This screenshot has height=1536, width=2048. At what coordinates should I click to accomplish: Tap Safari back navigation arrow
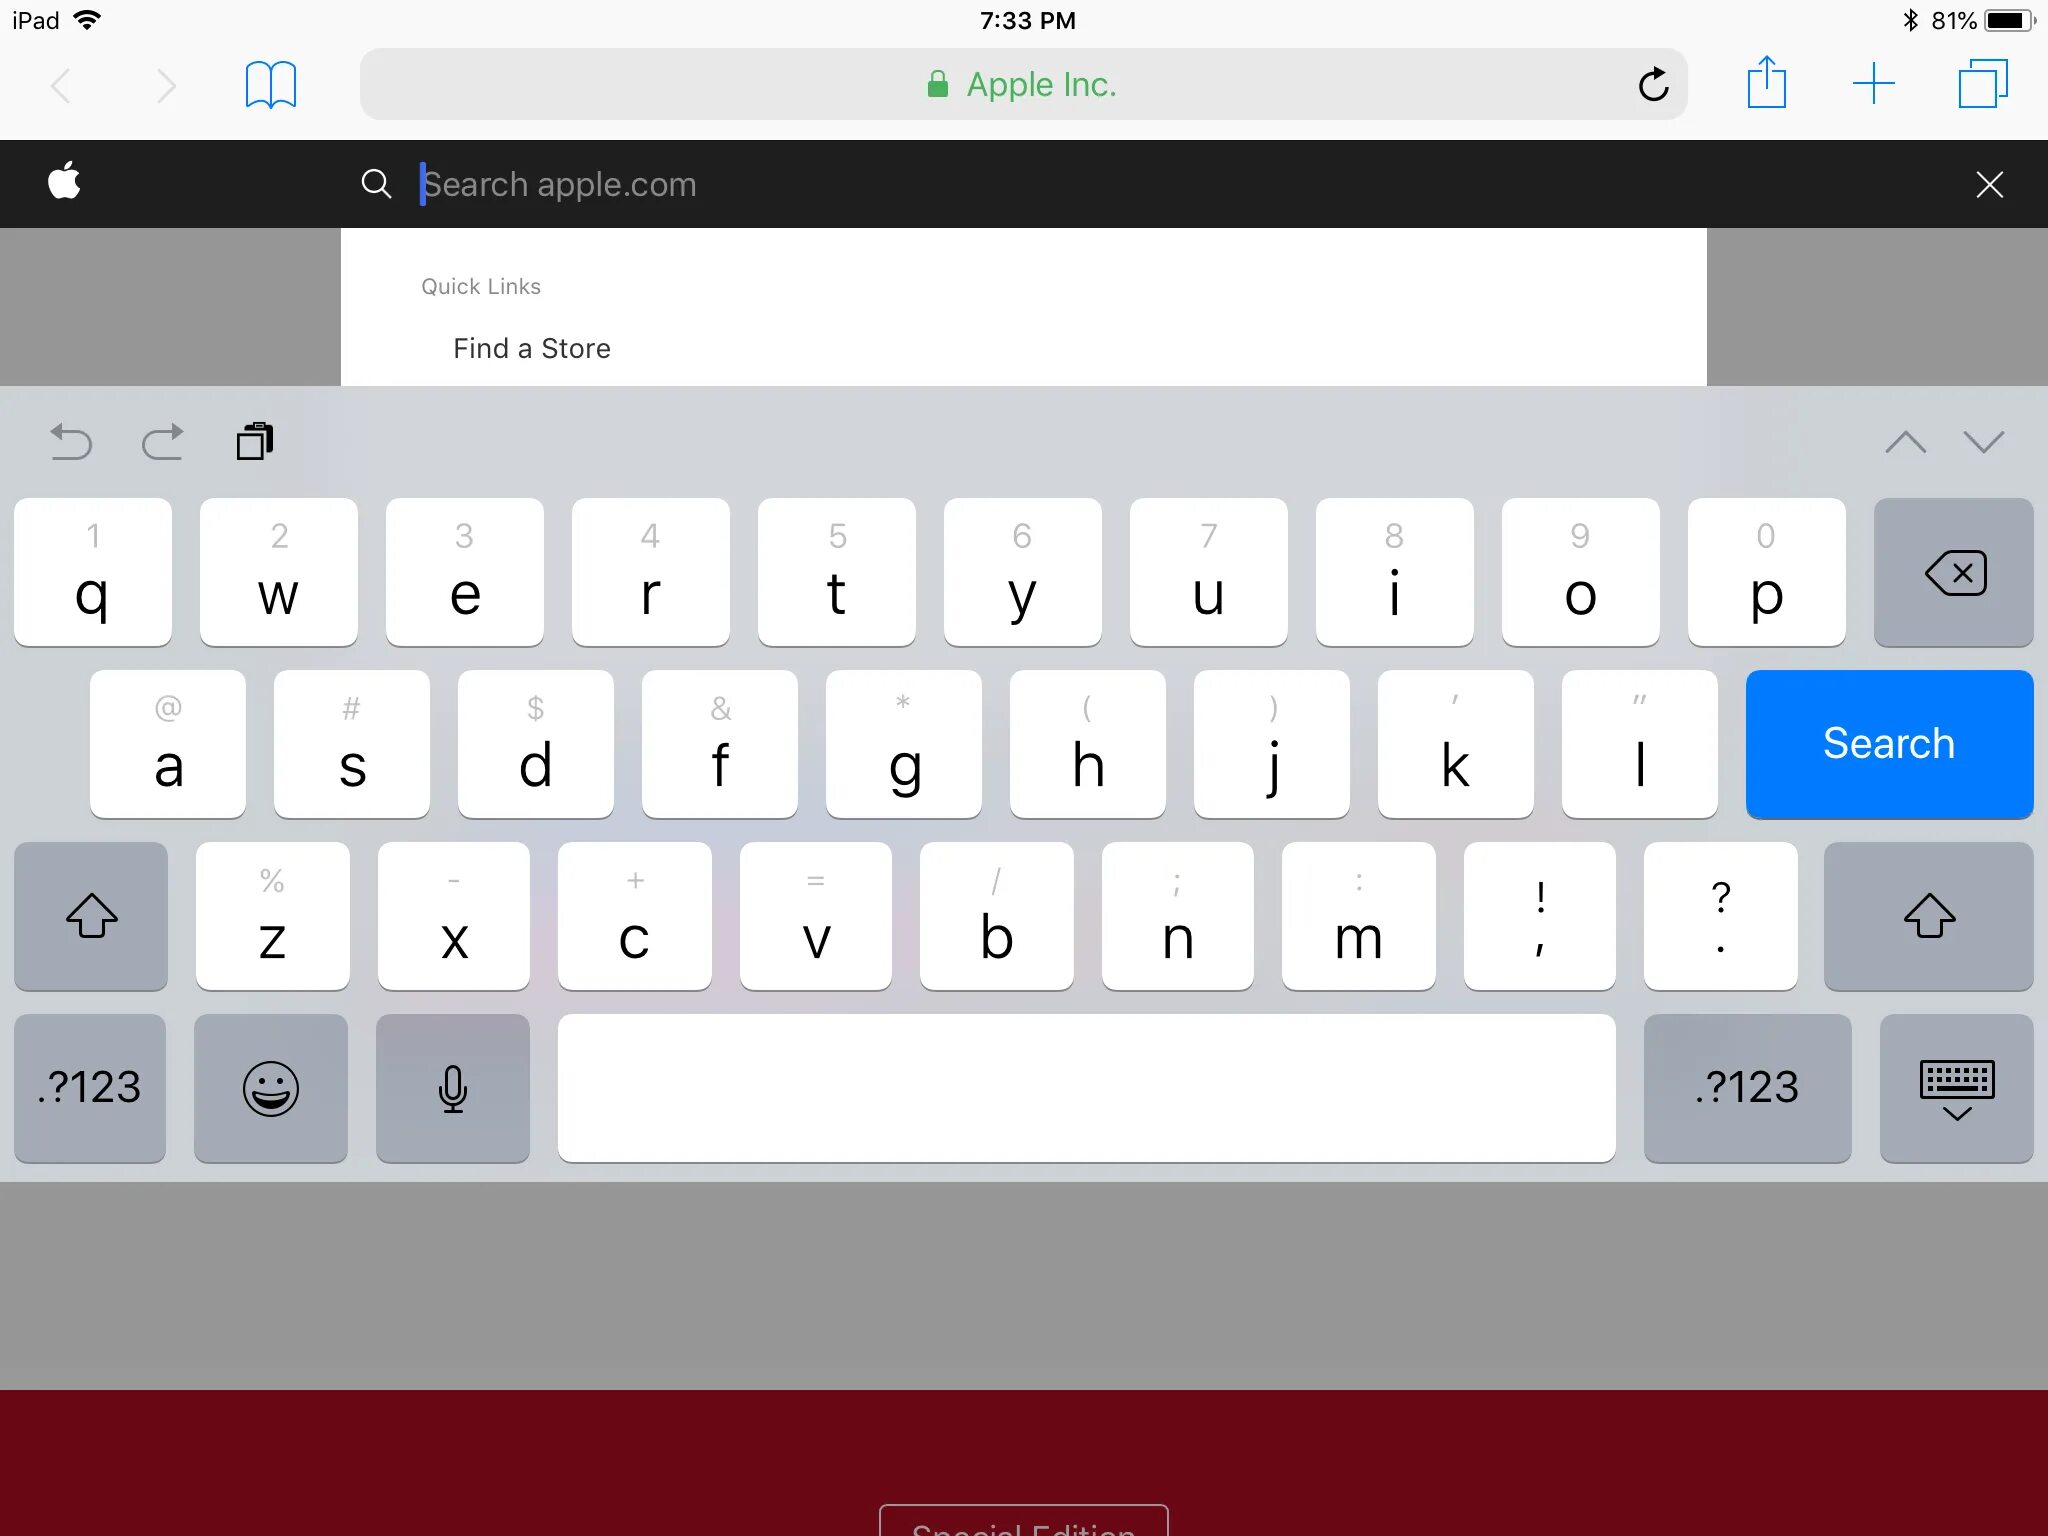63,84
